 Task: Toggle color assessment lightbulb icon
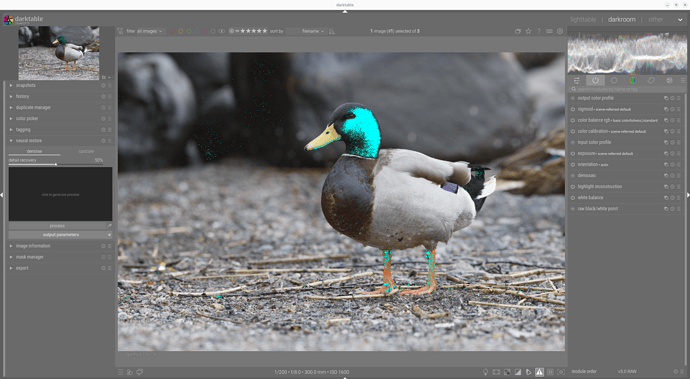click(485, 372)
